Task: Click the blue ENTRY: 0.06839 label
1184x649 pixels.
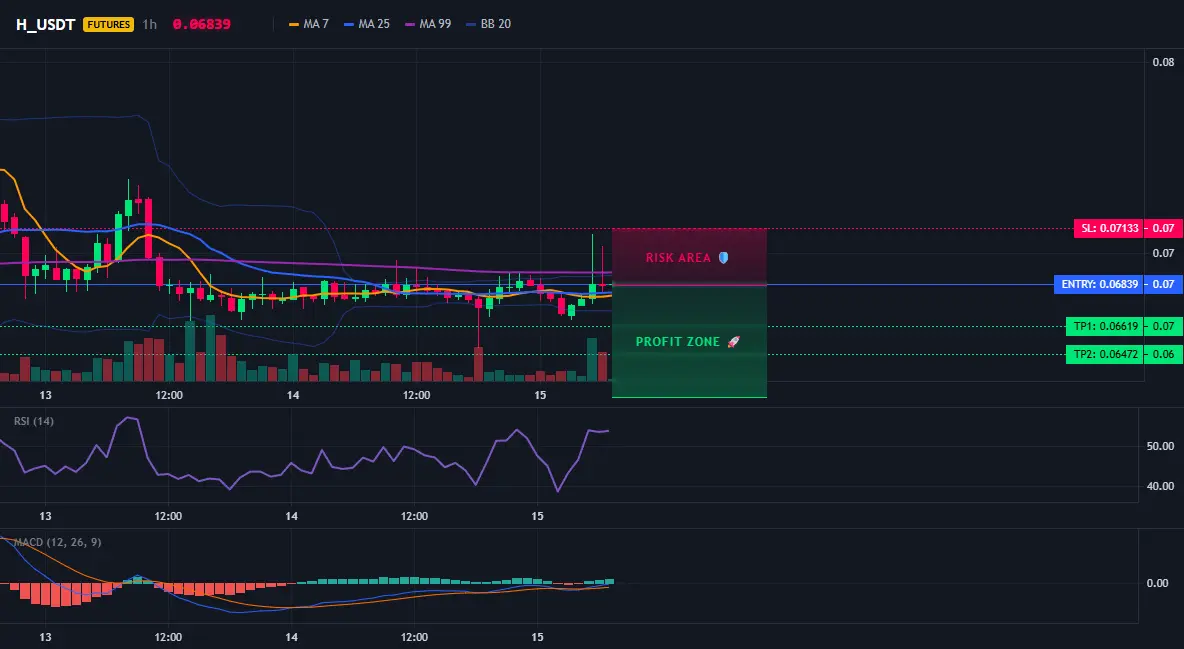Action: point(1099,285)
